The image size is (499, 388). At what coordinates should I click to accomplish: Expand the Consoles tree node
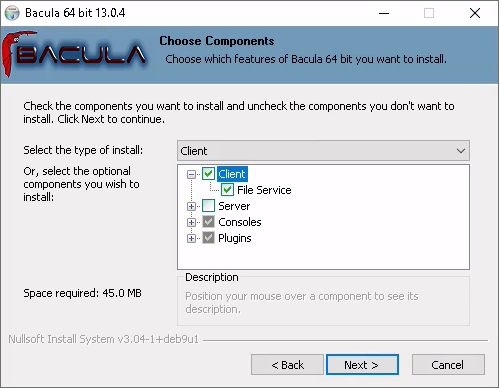tap(191, 222)
